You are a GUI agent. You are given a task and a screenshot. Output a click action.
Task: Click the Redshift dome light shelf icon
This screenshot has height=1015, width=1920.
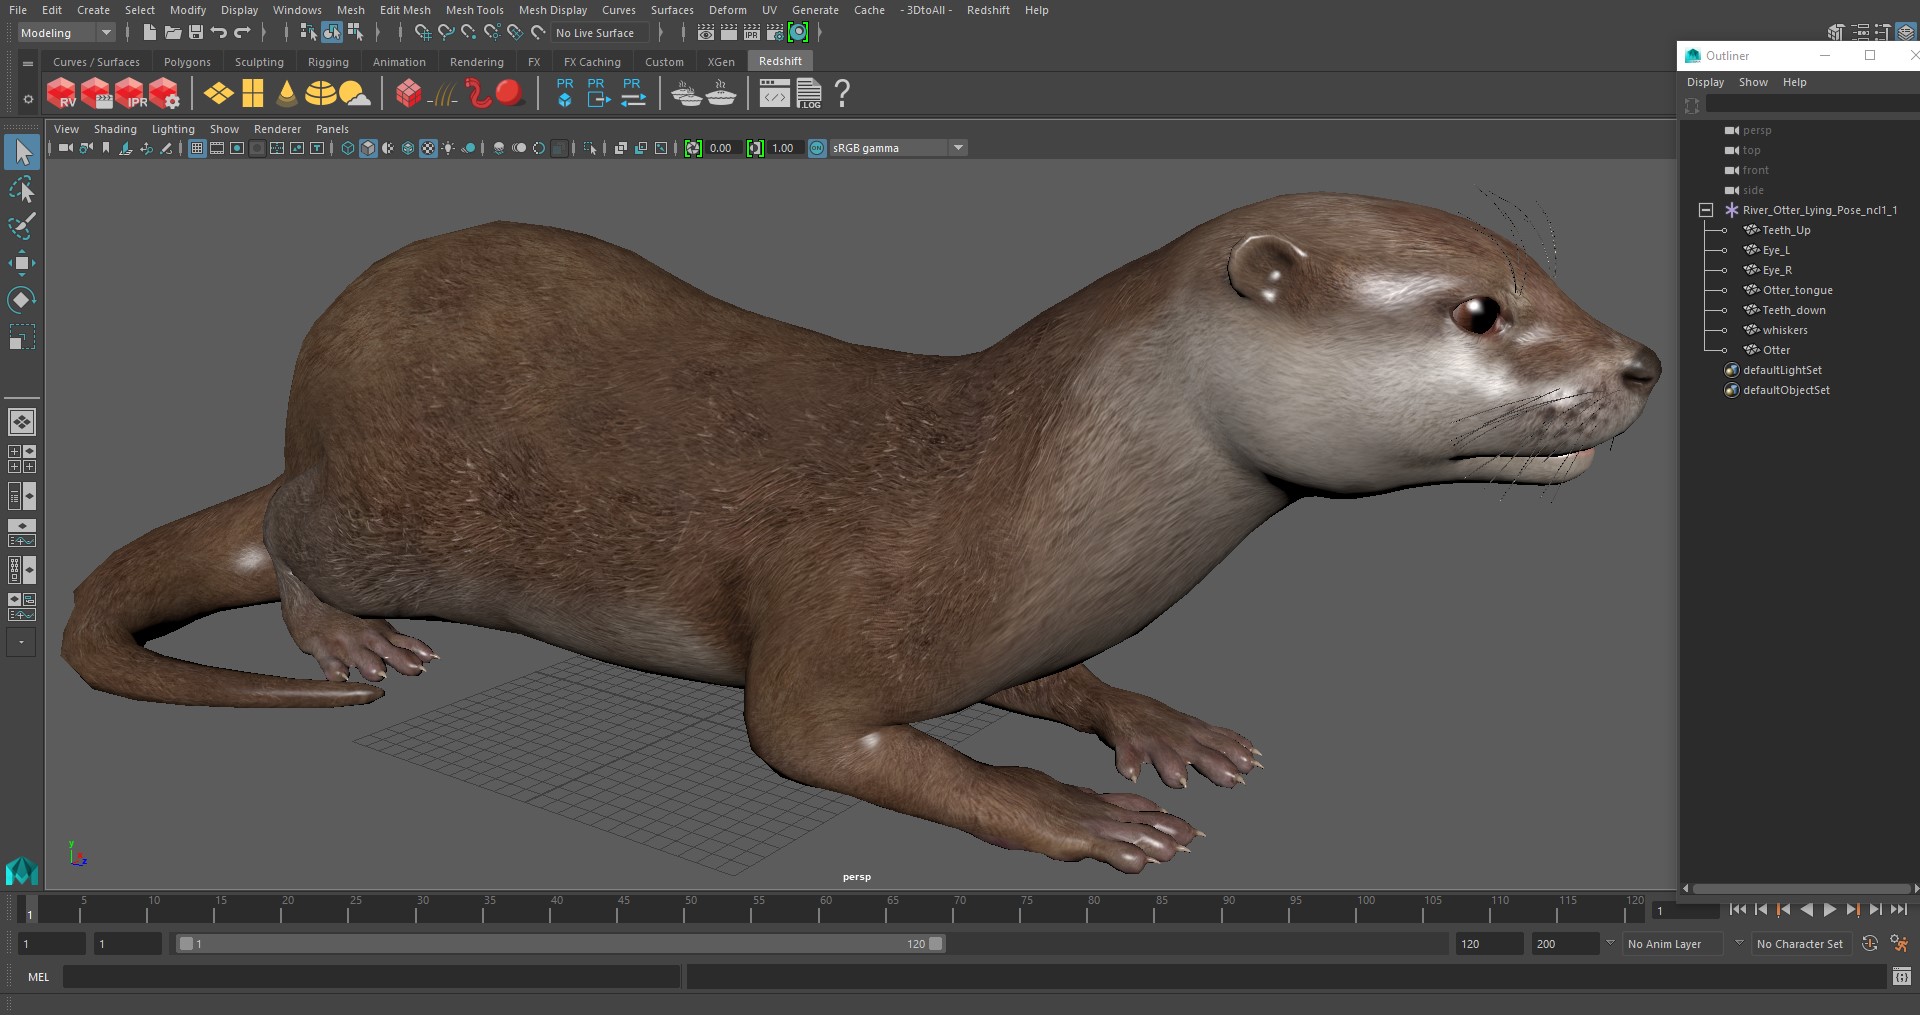(321, 94)
